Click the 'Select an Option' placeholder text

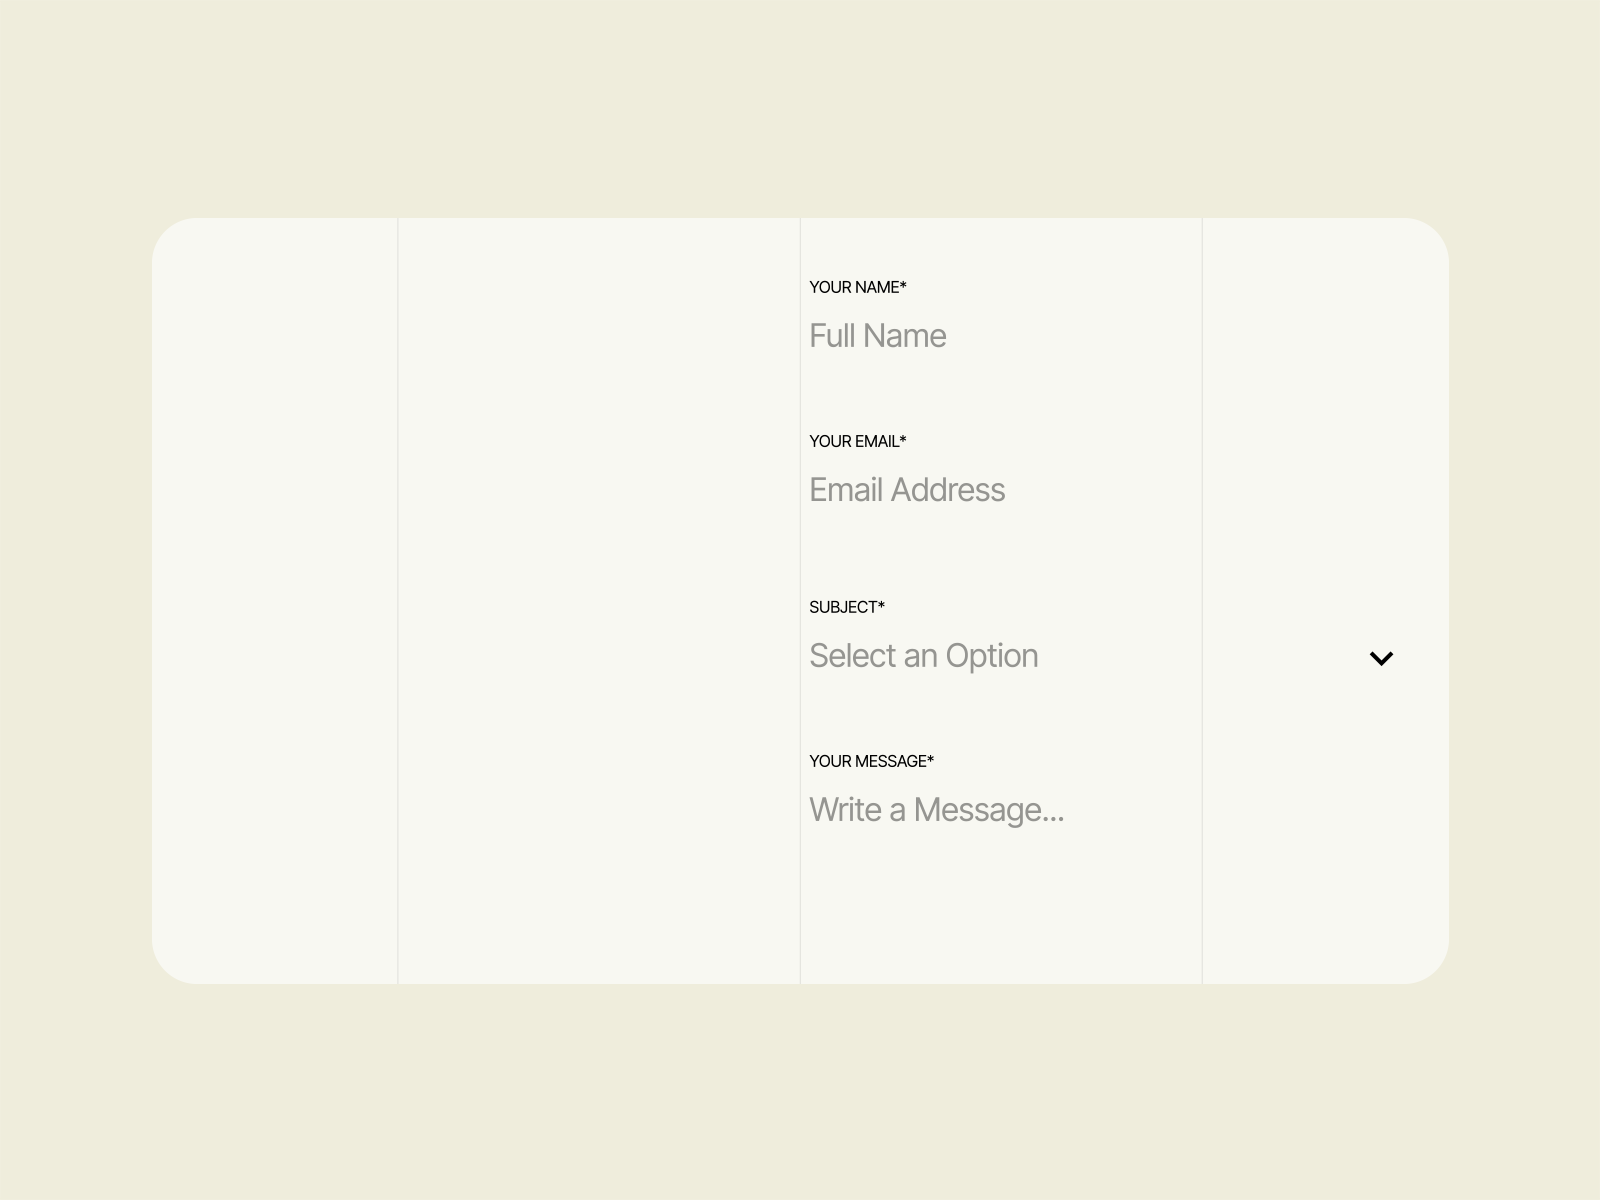coord(923,656)
